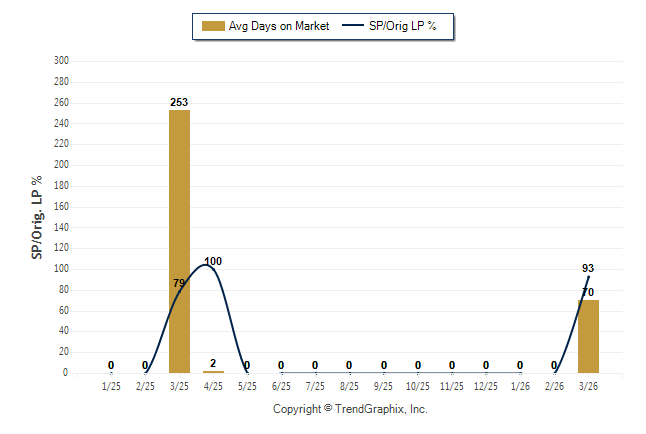Viewport: 646px width, 434px height.
Task: Click the SP/Orig, LP % y-axis title
Action: 37,217
